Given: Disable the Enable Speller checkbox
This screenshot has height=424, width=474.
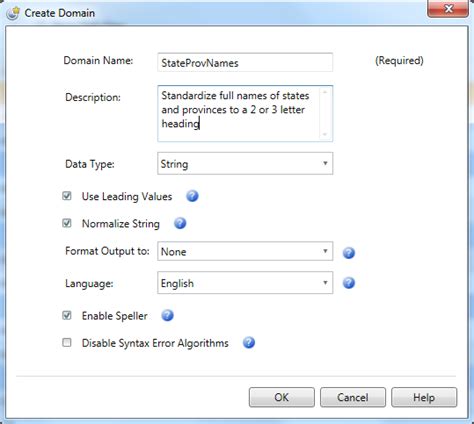Looking at the screenshot, I should click(x=67, y=315).
